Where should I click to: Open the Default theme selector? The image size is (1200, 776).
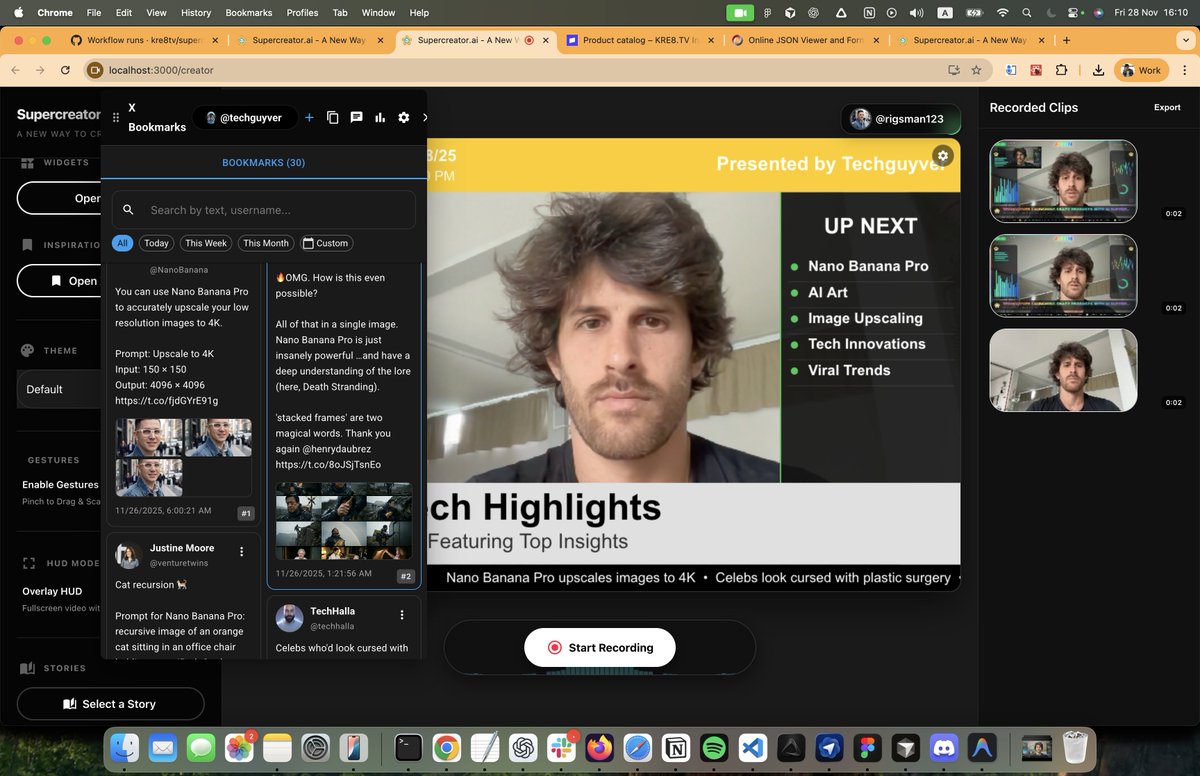(44, 389)
